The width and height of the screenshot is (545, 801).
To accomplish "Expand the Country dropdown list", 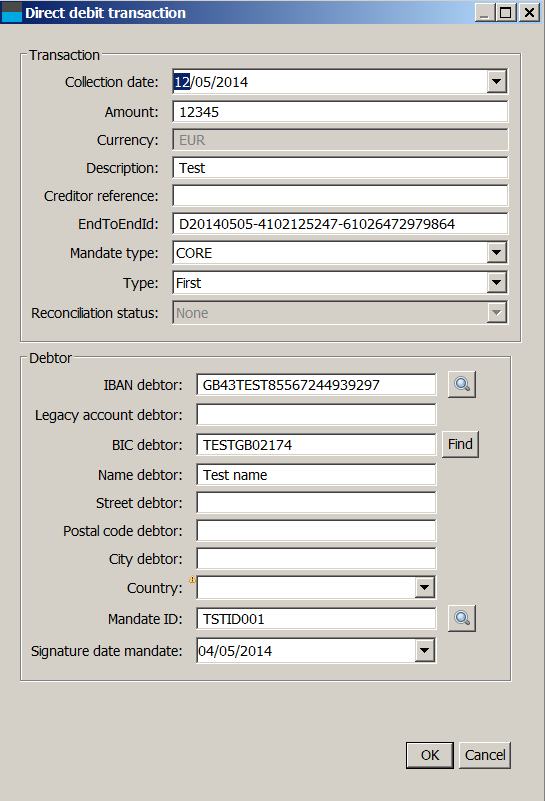I will click(424, 587).
